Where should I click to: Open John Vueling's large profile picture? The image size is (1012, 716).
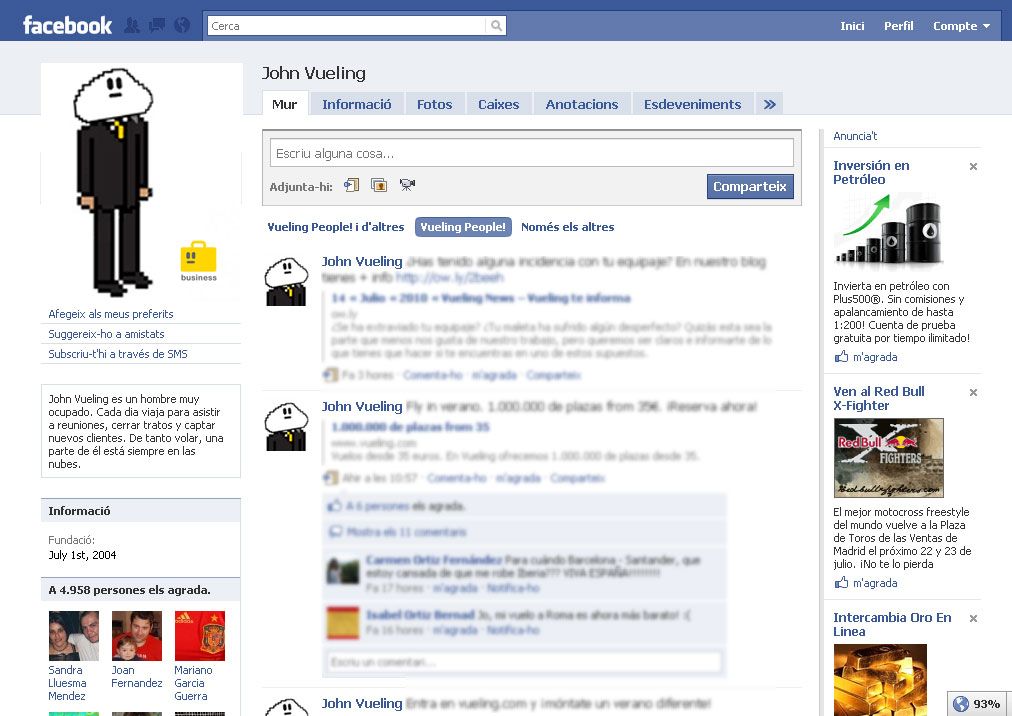pyautogui.click(x=141, y=181)
